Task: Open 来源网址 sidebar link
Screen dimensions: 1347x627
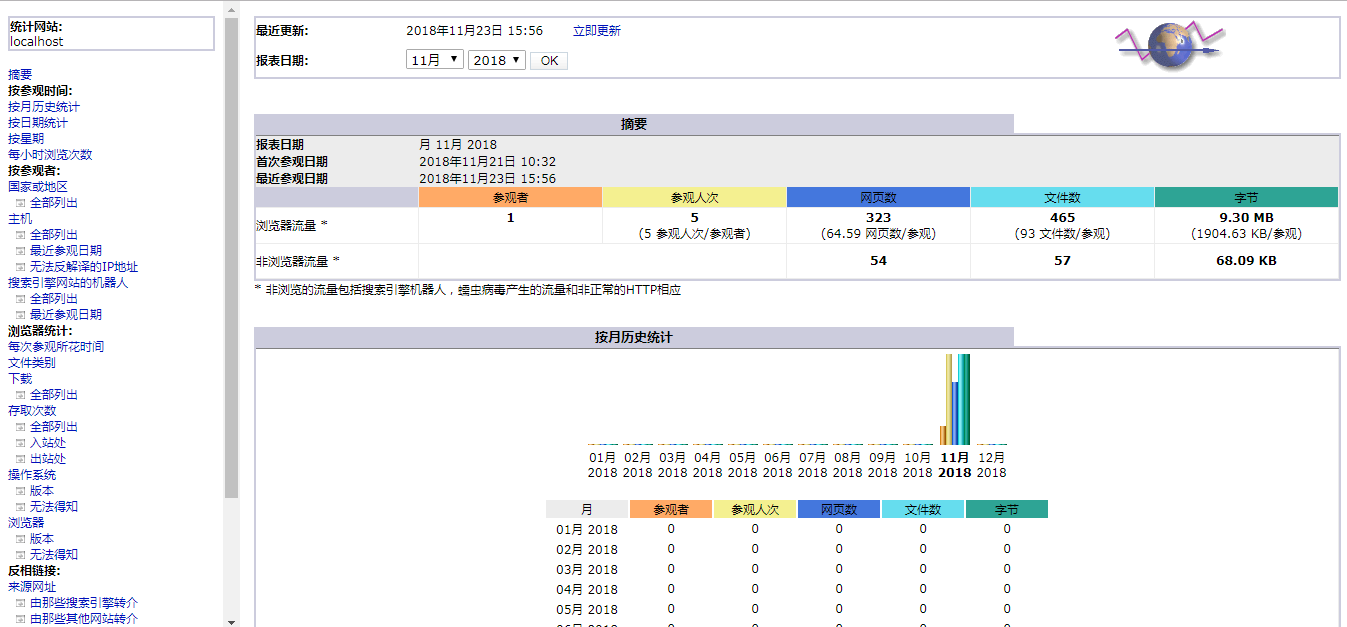Action: pyautogui.click(x=32, y=587)
